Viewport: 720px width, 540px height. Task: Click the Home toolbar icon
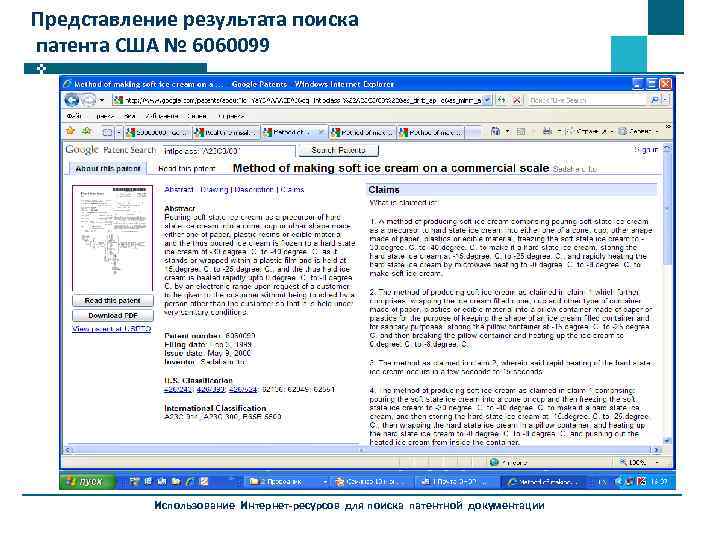(x=495, y=131)
